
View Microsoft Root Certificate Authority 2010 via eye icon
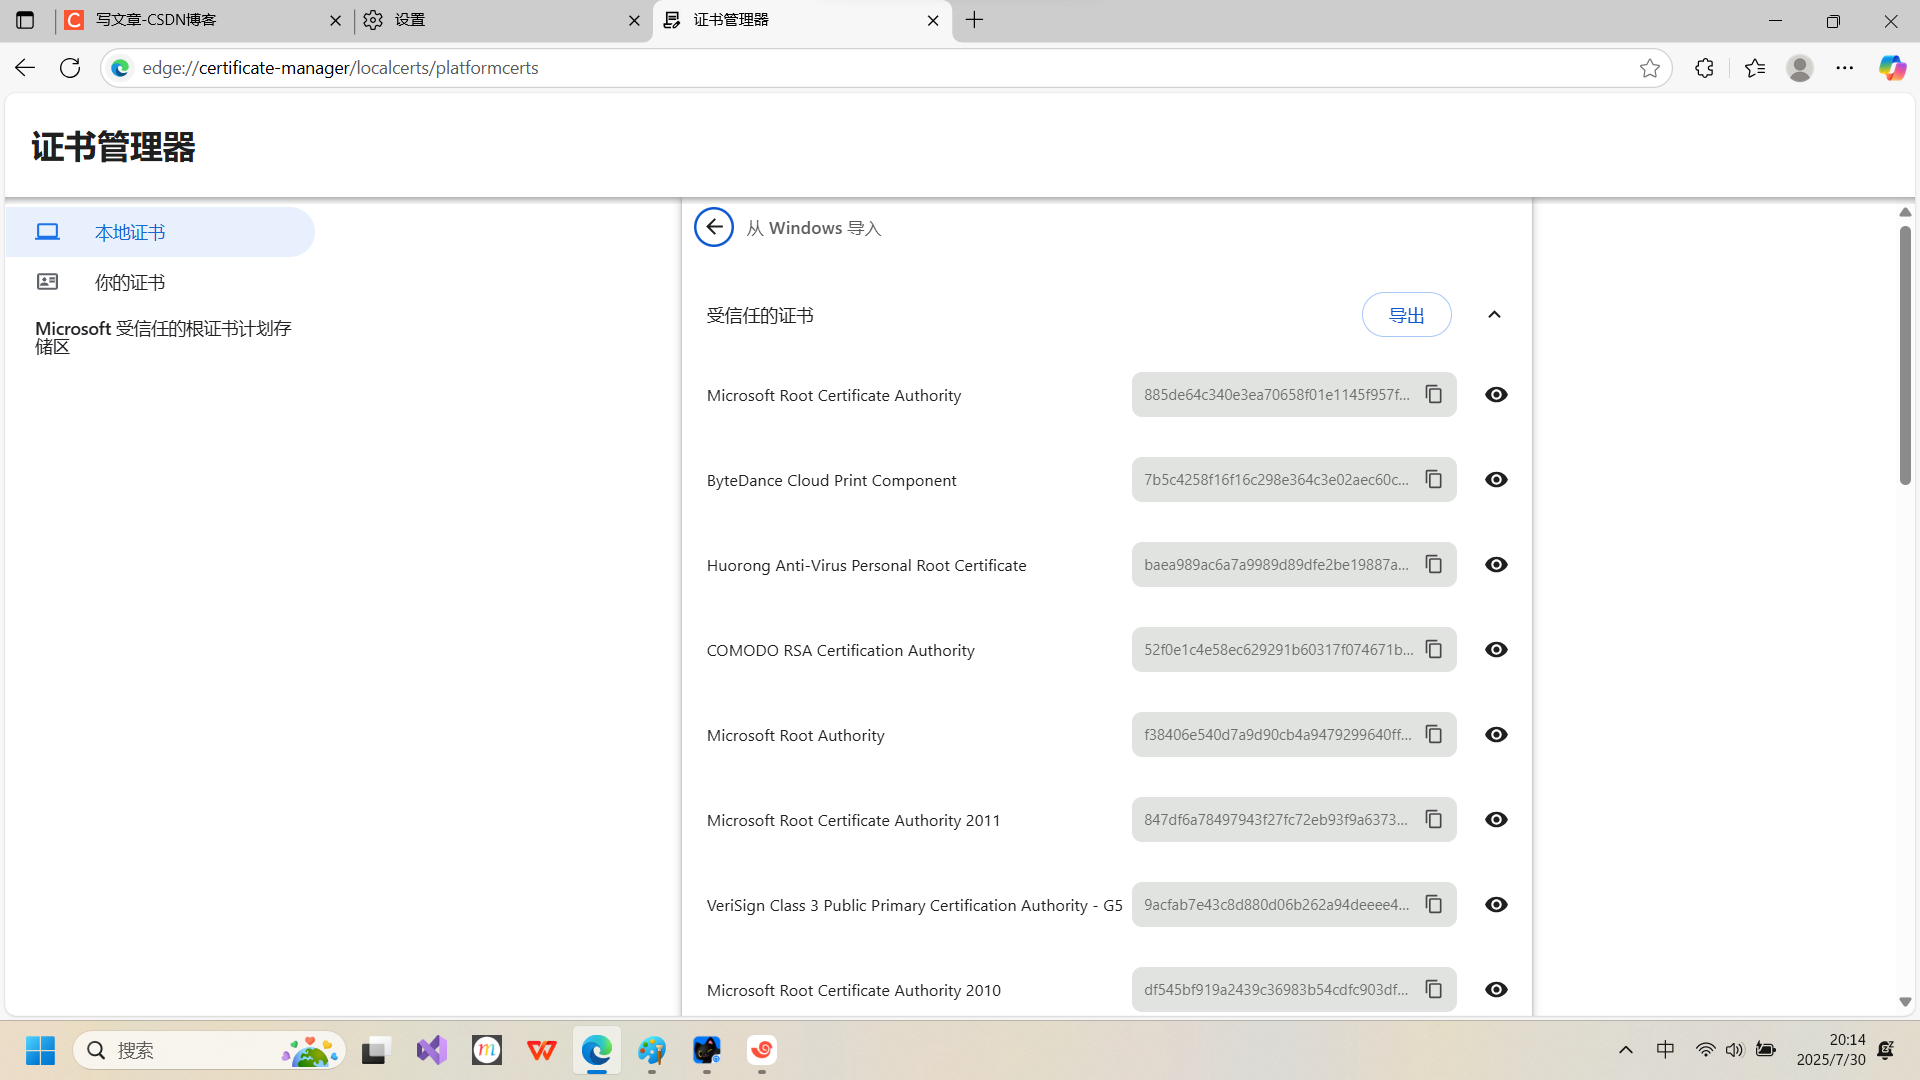(x=1496, y=990)
